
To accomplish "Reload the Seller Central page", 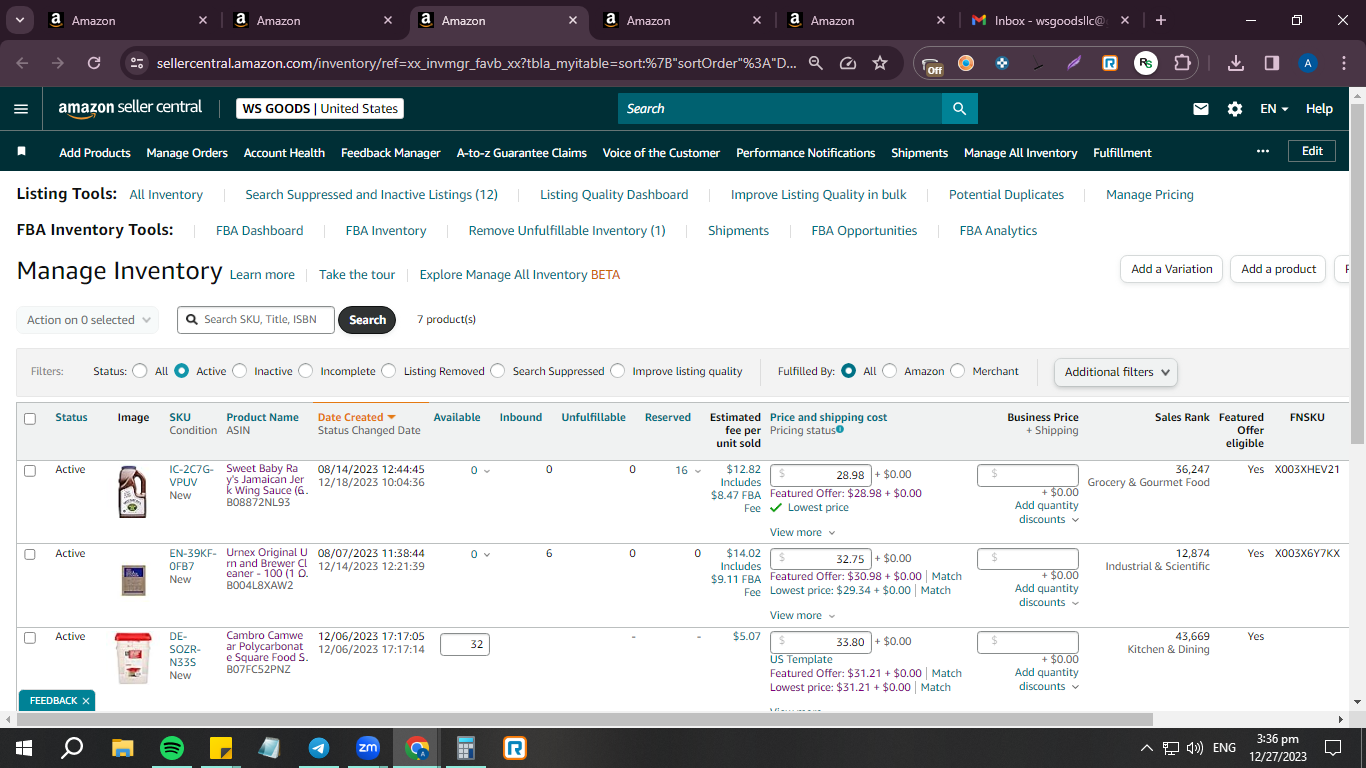I will click(94, 63).
